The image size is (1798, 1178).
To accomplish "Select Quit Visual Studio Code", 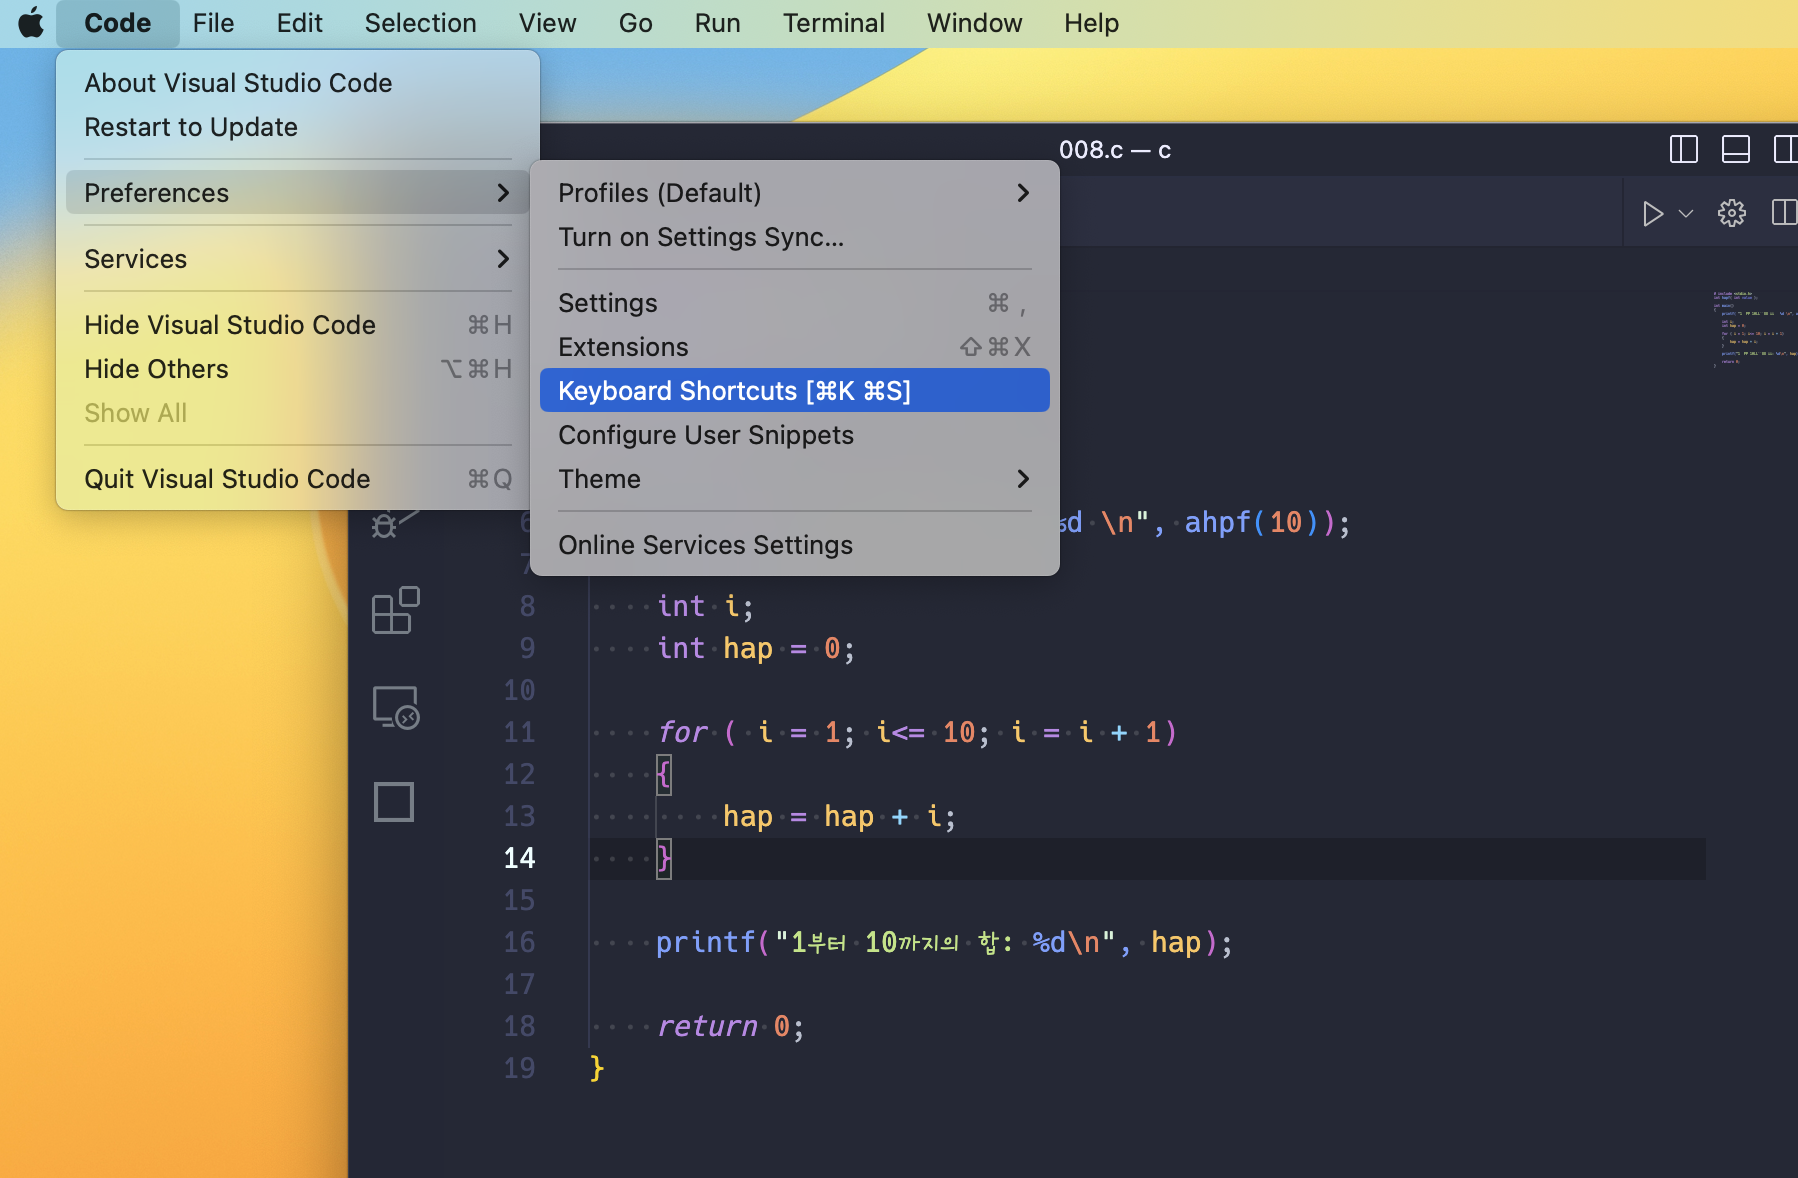I will [298, 479].
